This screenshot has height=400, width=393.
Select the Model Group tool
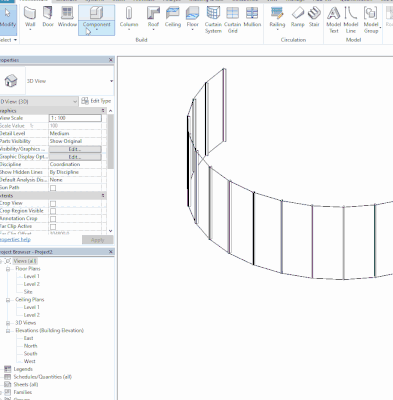click(371, 19)
